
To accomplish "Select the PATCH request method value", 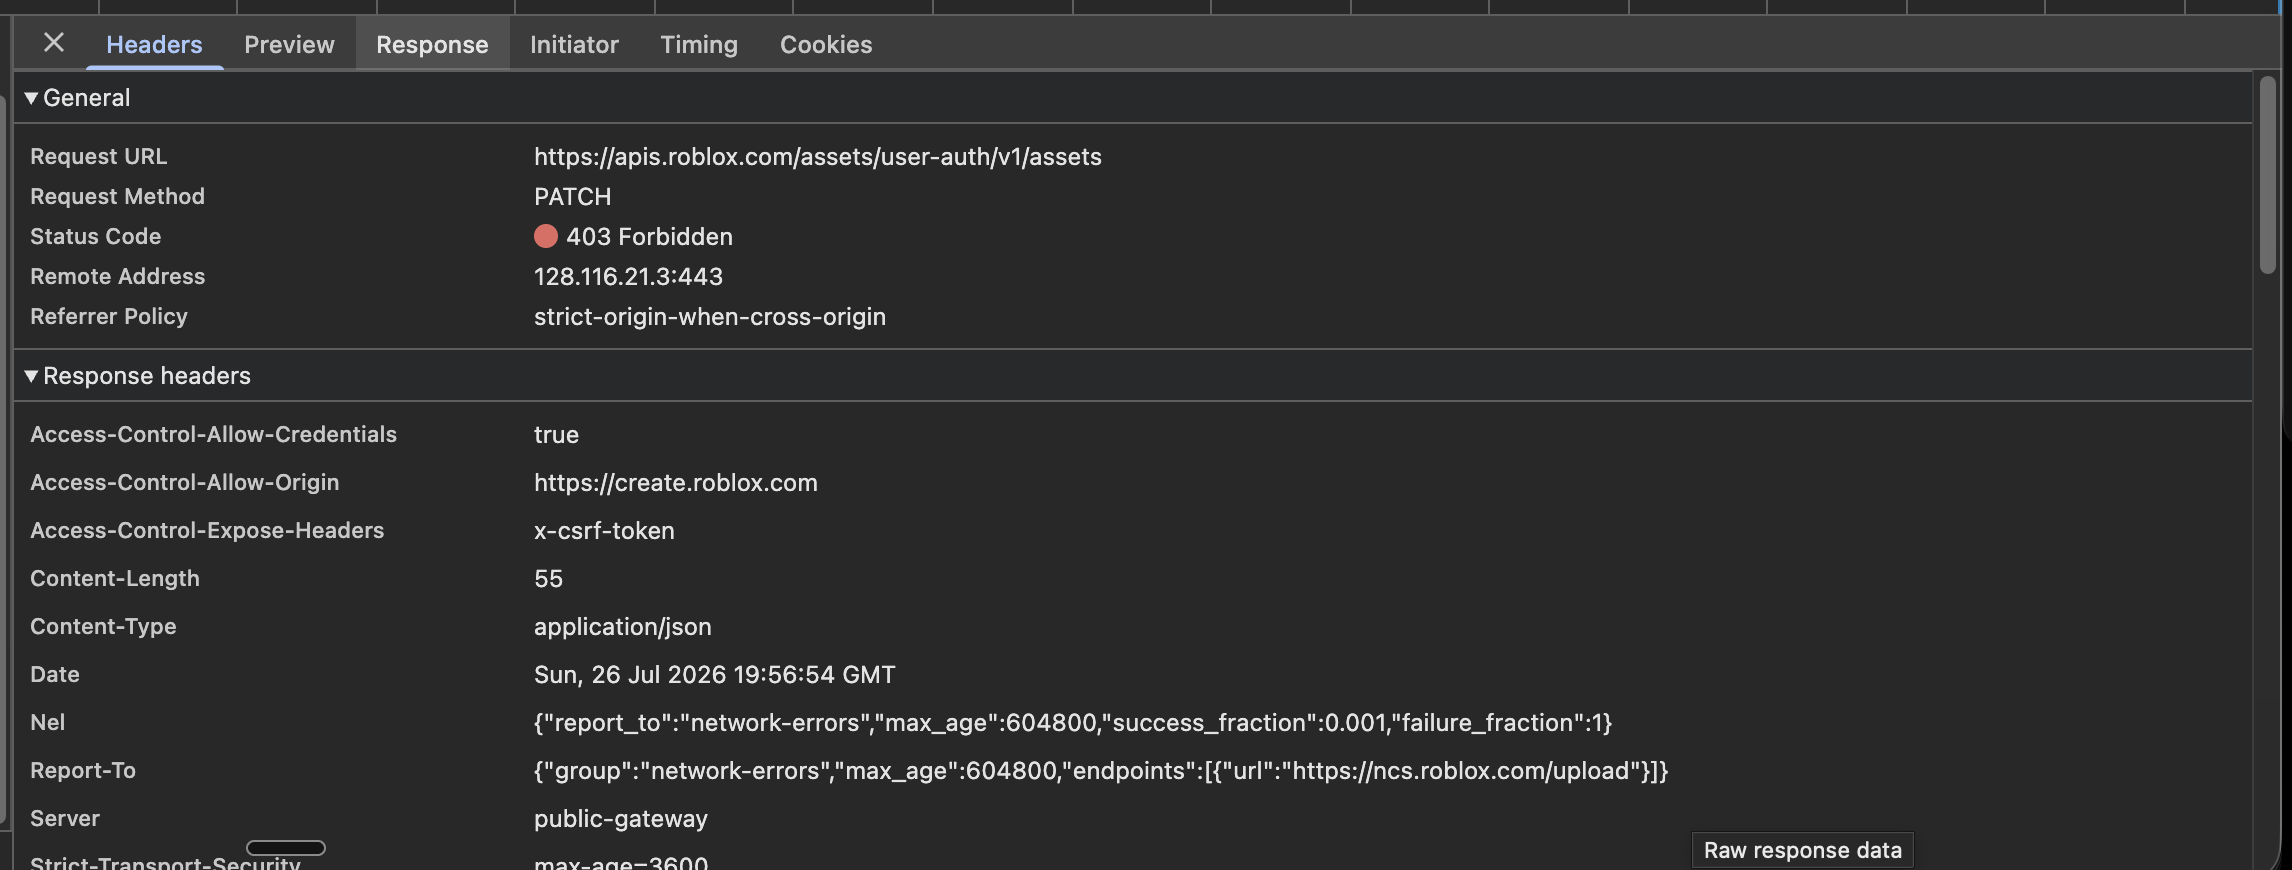I will (572, 196).
